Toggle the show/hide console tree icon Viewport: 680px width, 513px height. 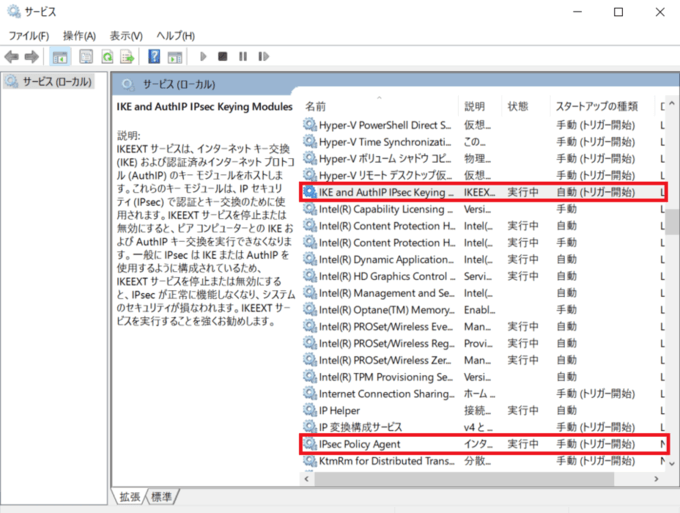click(x=60, y=57)
